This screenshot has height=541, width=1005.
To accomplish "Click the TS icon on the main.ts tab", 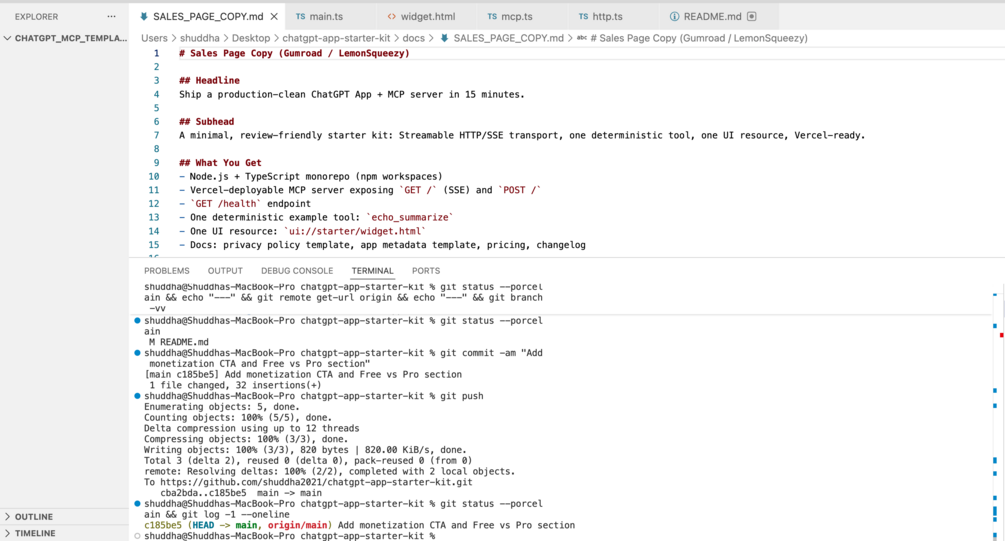I will [300, 17].
